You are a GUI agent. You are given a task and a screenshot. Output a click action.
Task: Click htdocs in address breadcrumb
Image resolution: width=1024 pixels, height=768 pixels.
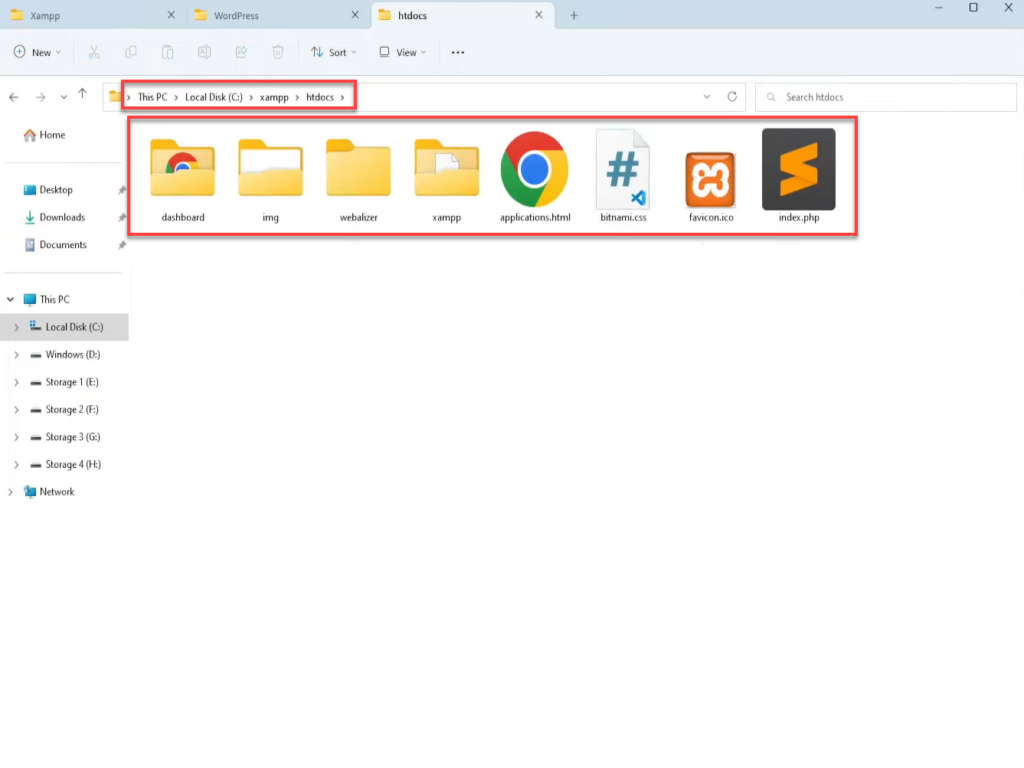pyautogui.click(x=319, y=97)
